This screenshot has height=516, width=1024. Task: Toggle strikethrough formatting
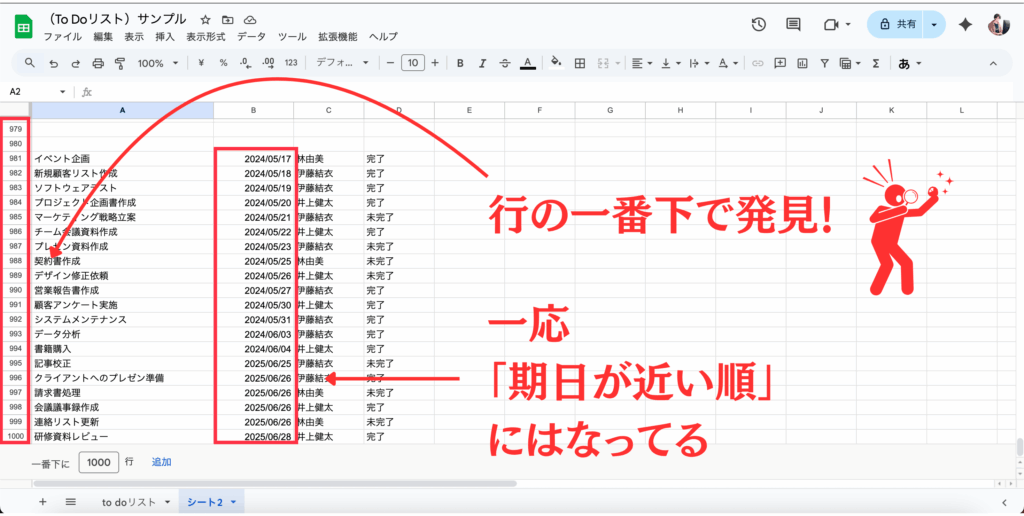(505, 63)
